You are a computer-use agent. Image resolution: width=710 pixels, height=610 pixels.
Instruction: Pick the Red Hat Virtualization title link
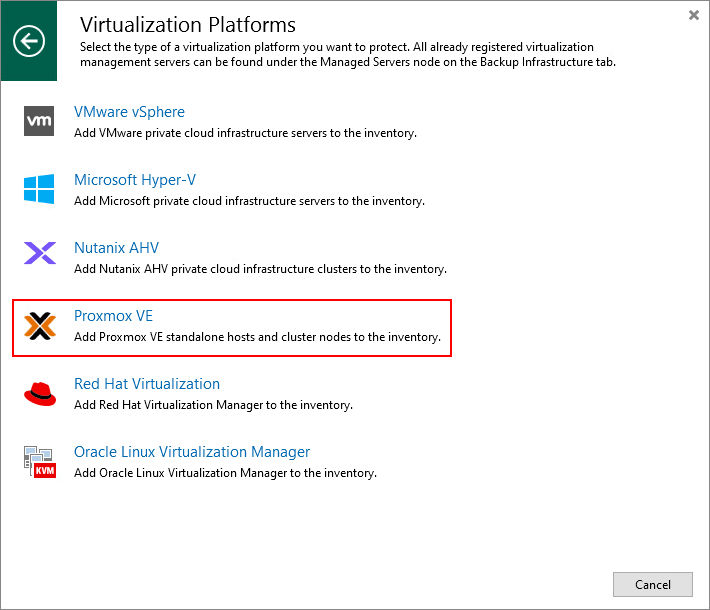click(147, 384)
